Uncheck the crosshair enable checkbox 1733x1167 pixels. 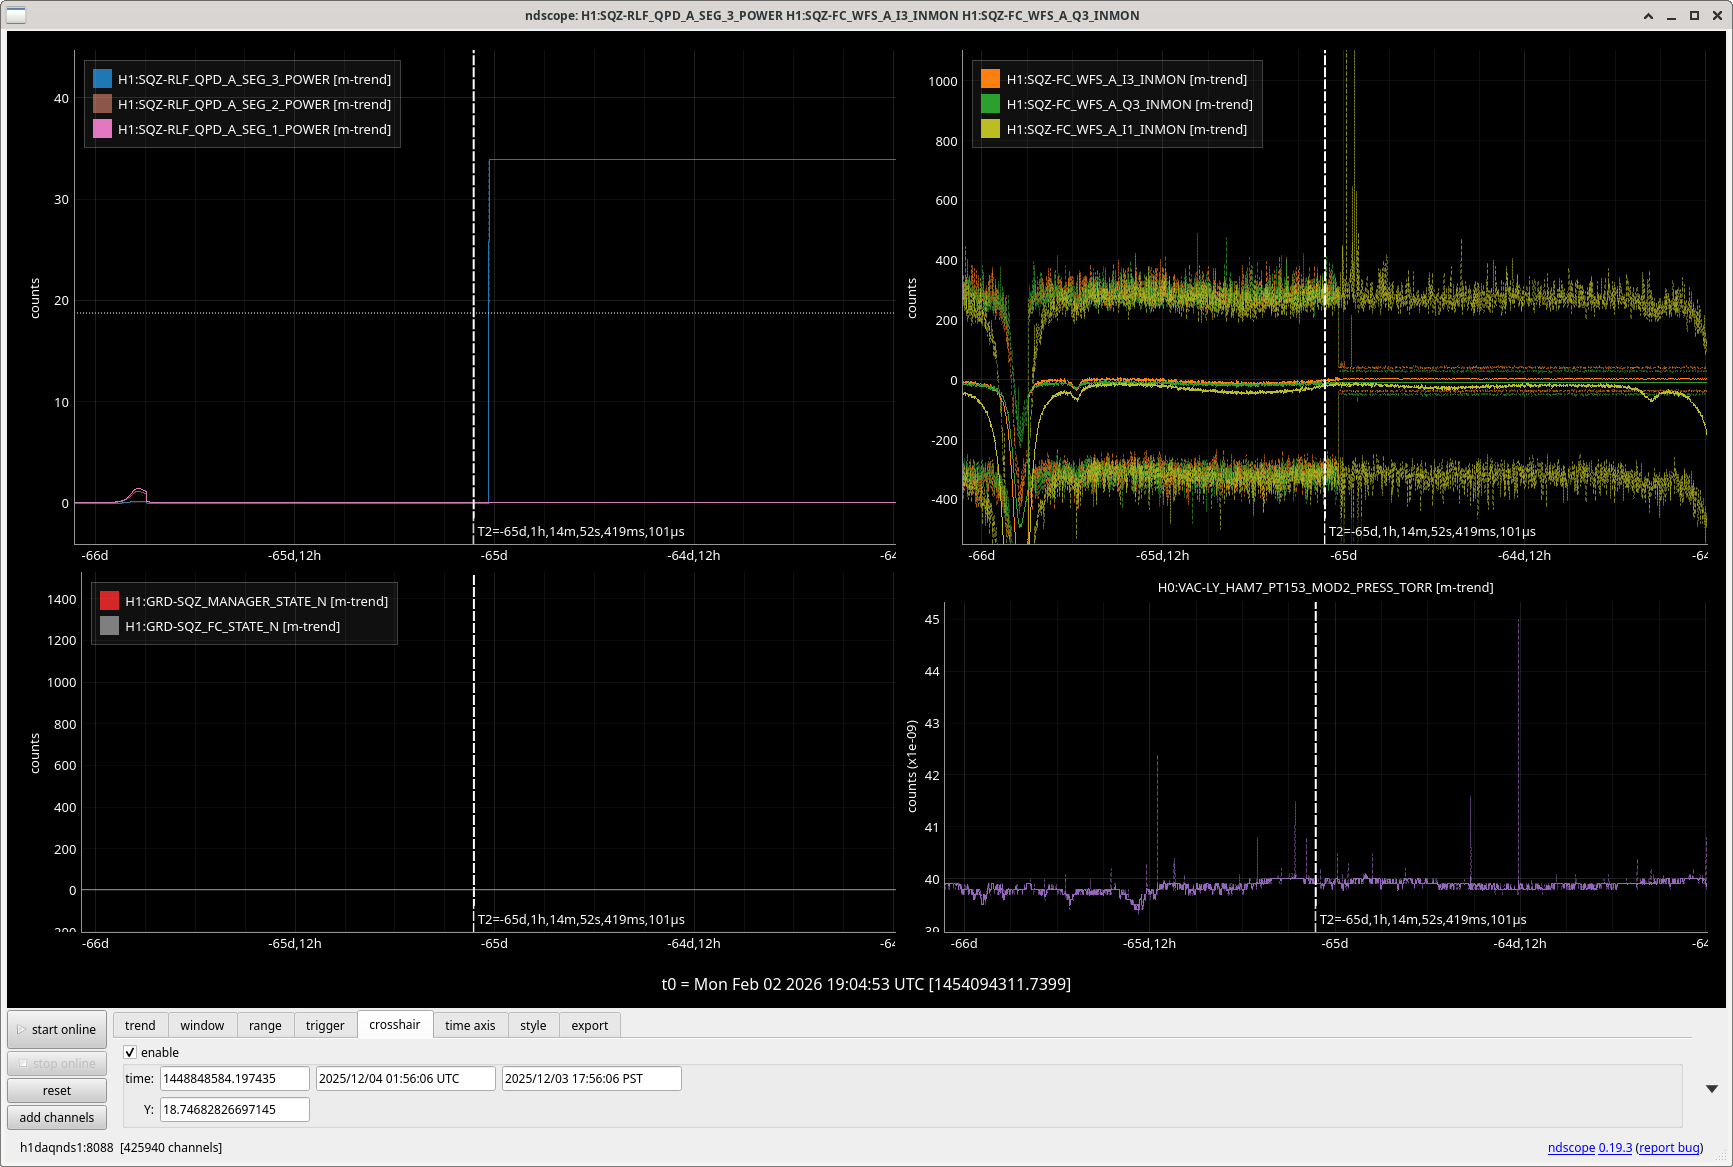pyautogui.click(x=130, y=1052)
